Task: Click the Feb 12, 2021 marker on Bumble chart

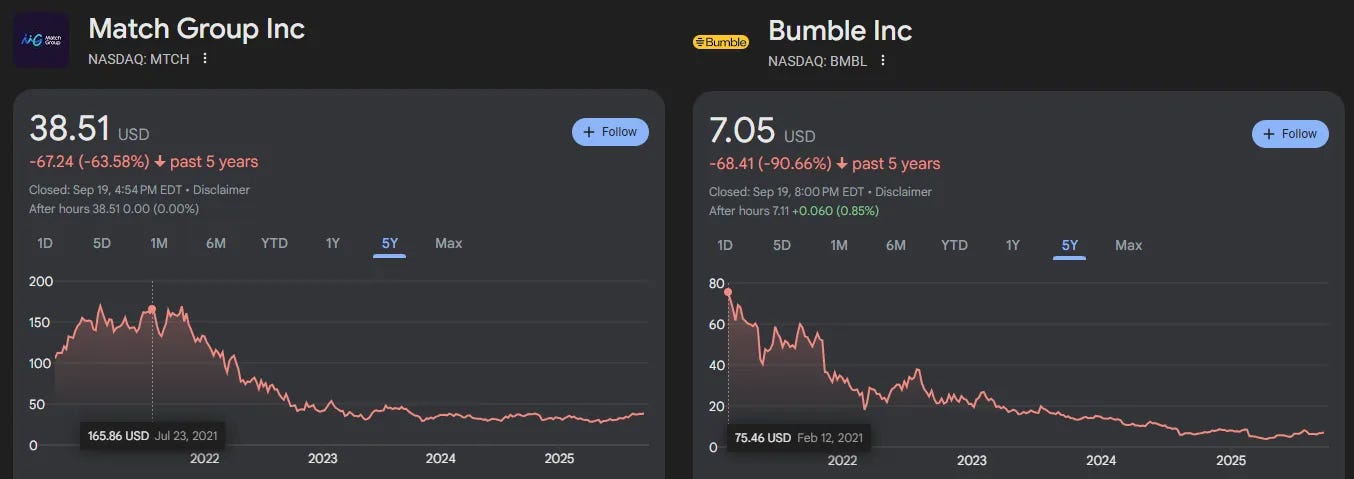Action: pos(729,293)
